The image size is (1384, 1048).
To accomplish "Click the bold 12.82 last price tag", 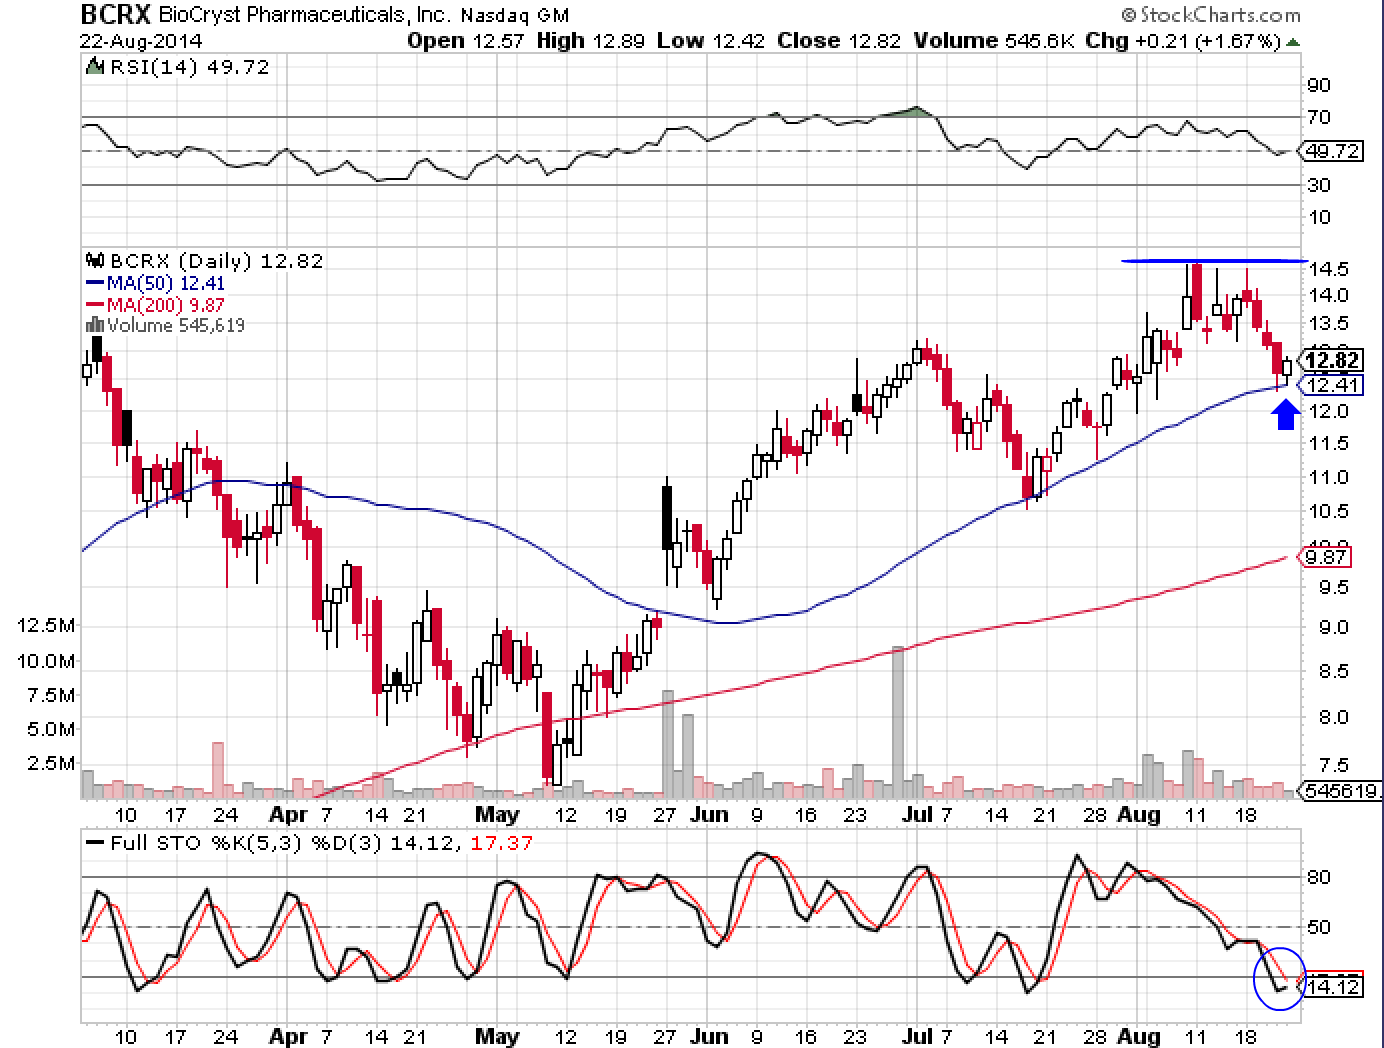I will (1333, 361).
